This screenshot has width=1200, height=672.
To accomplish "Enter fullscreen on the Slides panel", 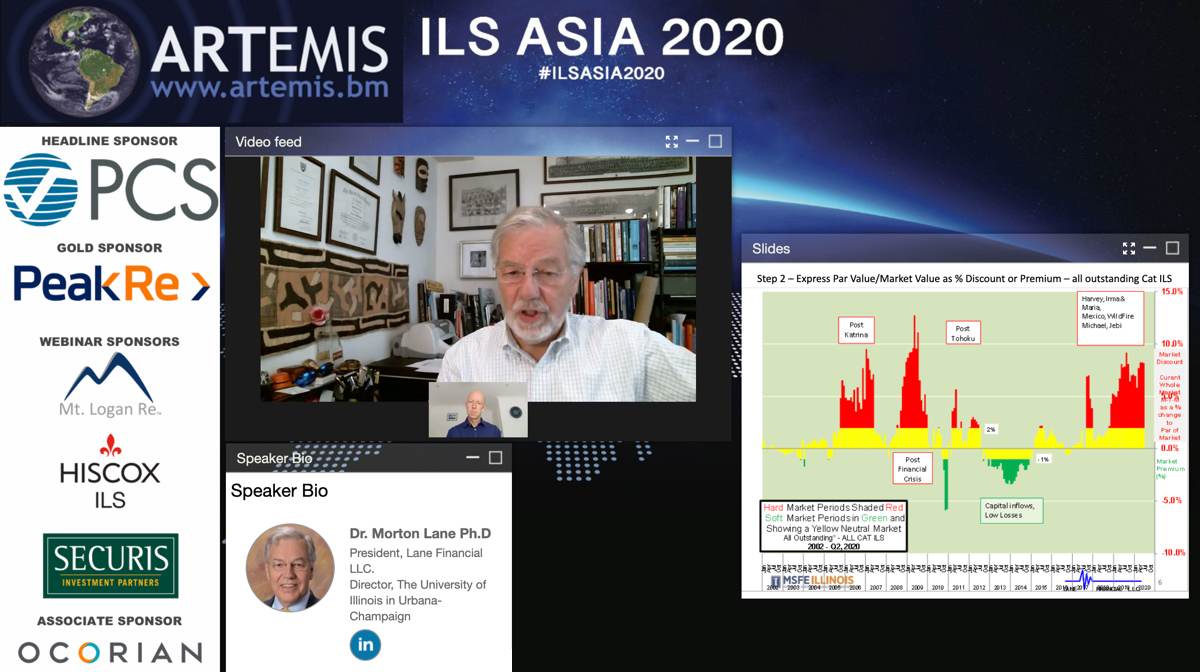I will (1128, 248).
